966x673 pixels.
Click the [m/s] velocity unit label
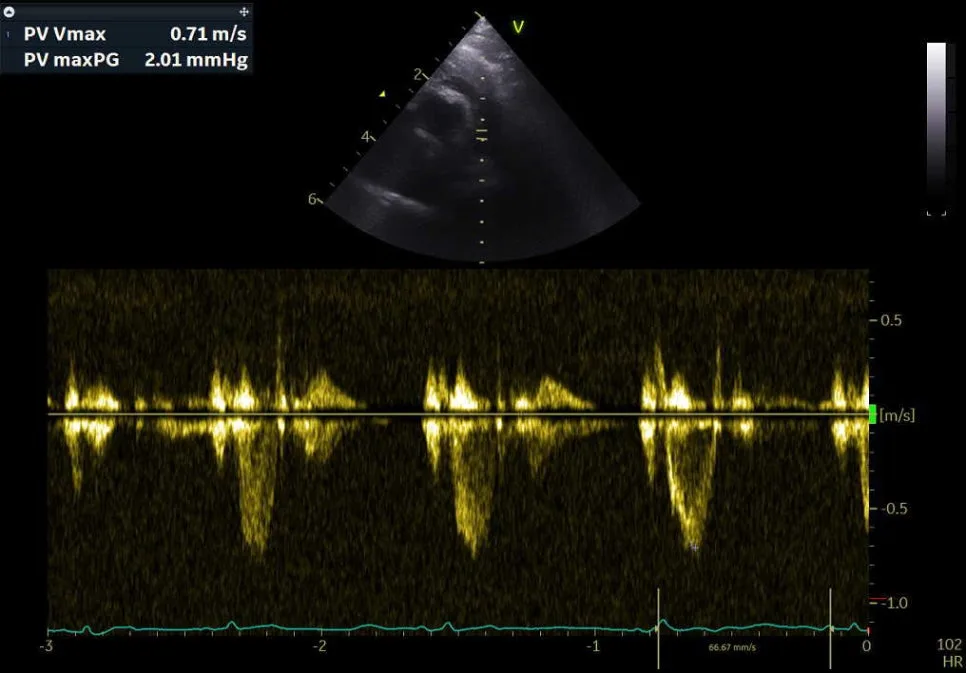(x=898, y=415)
